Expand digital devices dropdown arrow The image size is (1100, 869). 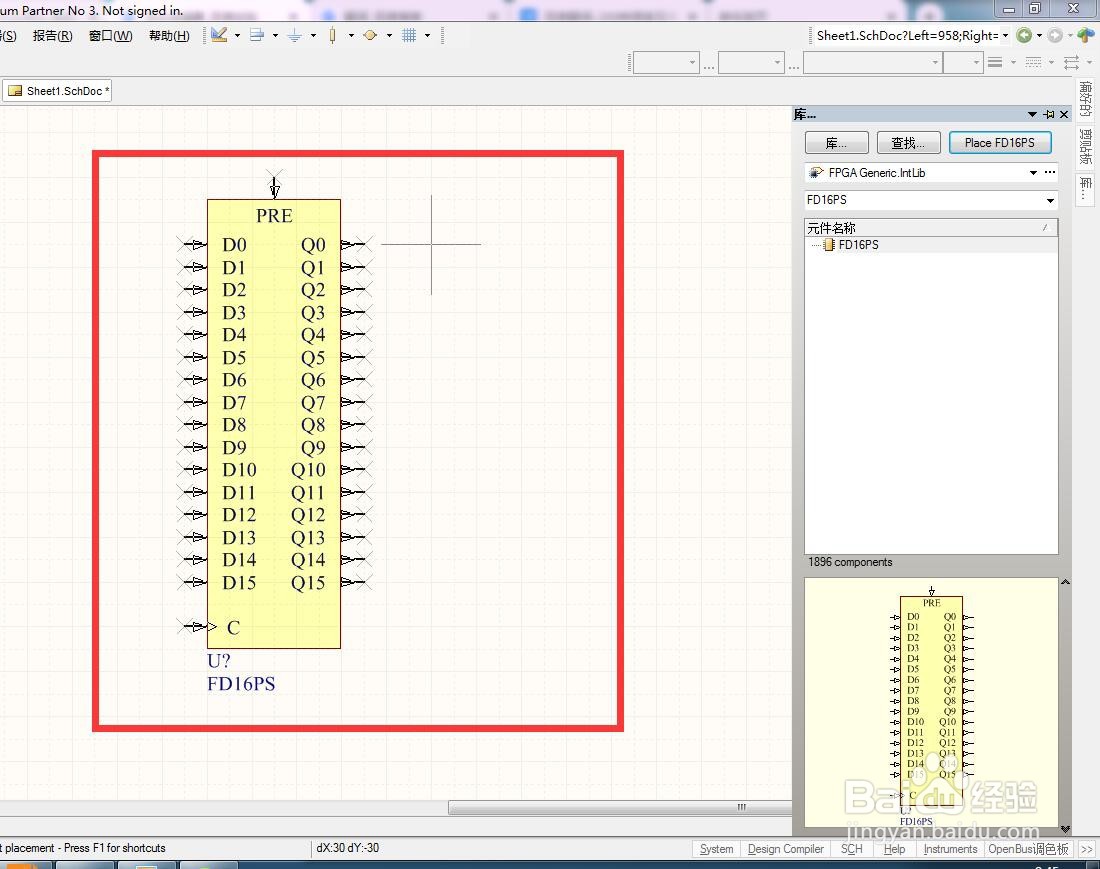(x=351, y=35)
